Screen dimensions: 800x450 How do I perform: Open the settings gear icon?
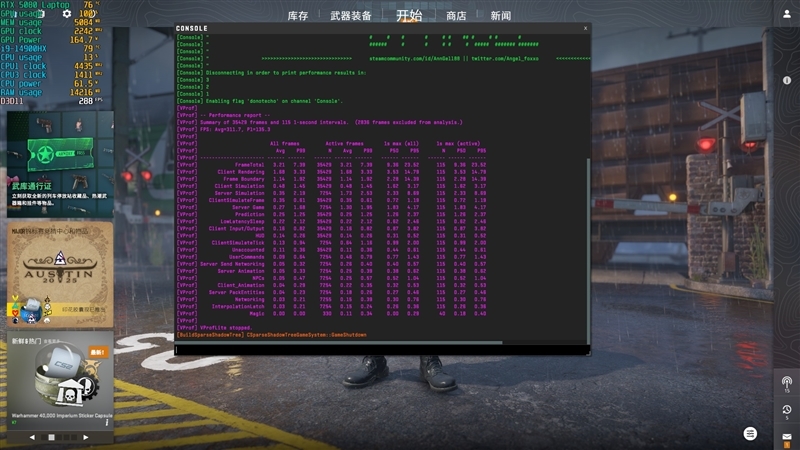[x=67, y=14]
